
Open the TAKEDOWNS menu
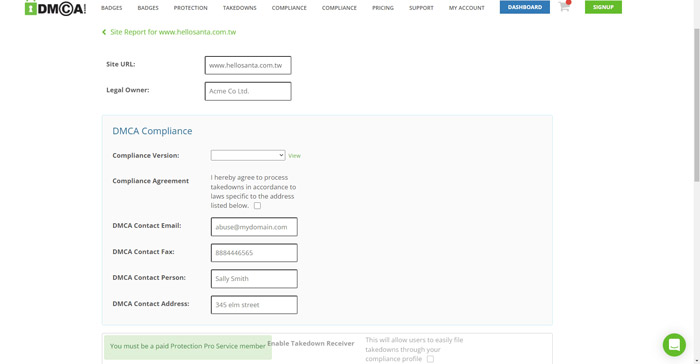pos(240,8)
